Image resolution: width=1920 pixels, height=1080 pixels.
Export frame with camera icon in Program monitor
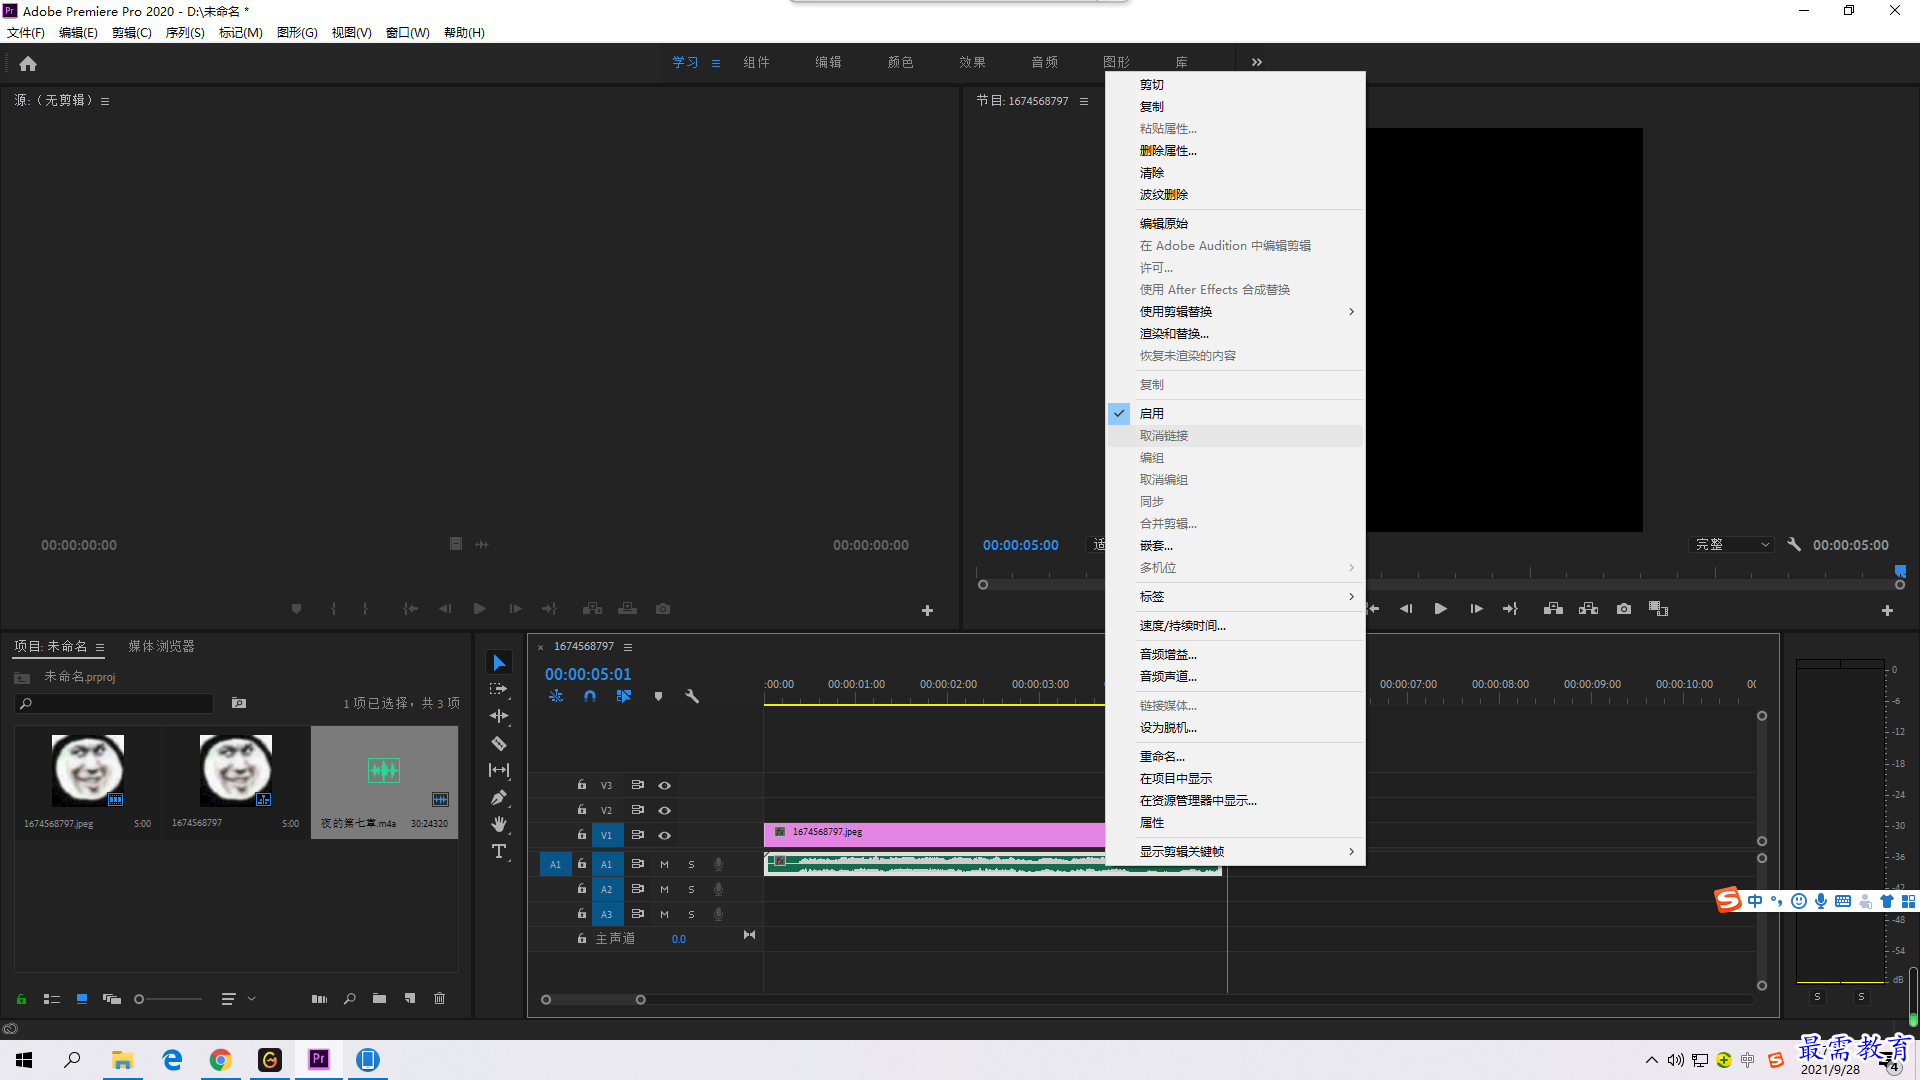click(x=1624, y=609)
